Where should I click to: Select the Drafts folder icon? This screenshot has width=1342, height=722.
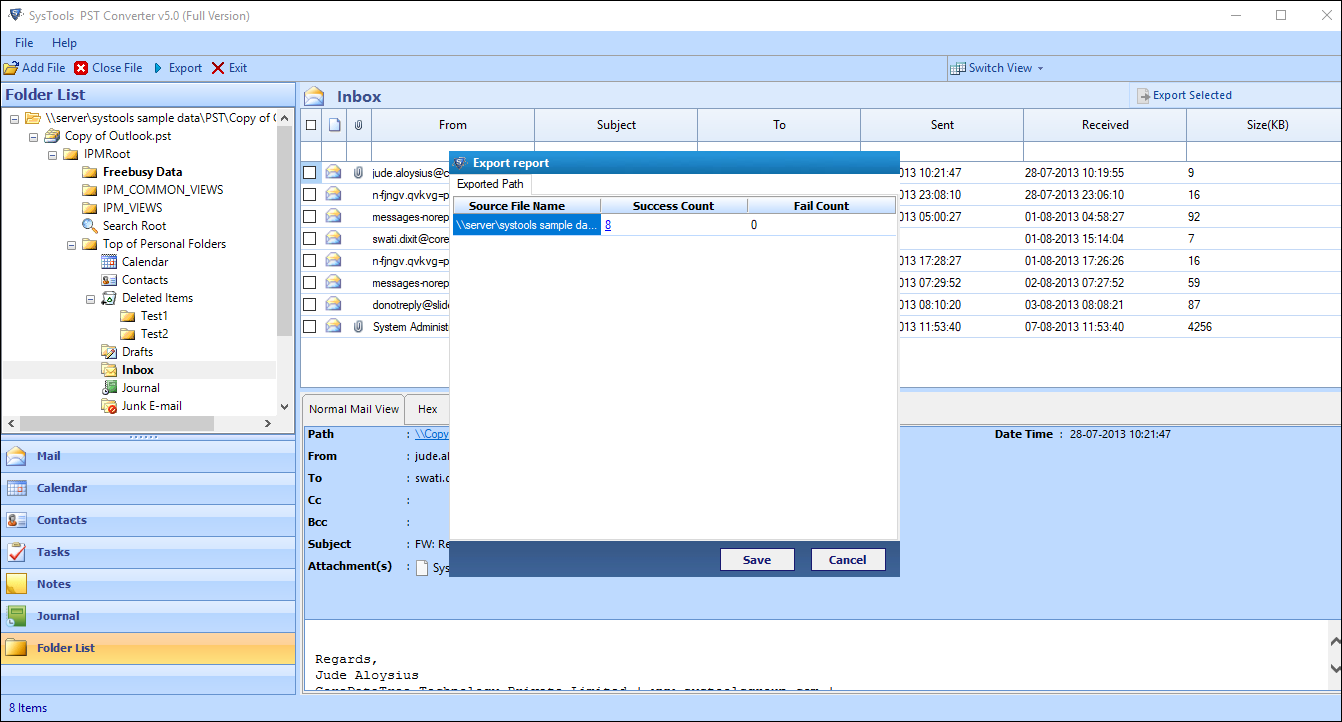(x=109, y=352)
